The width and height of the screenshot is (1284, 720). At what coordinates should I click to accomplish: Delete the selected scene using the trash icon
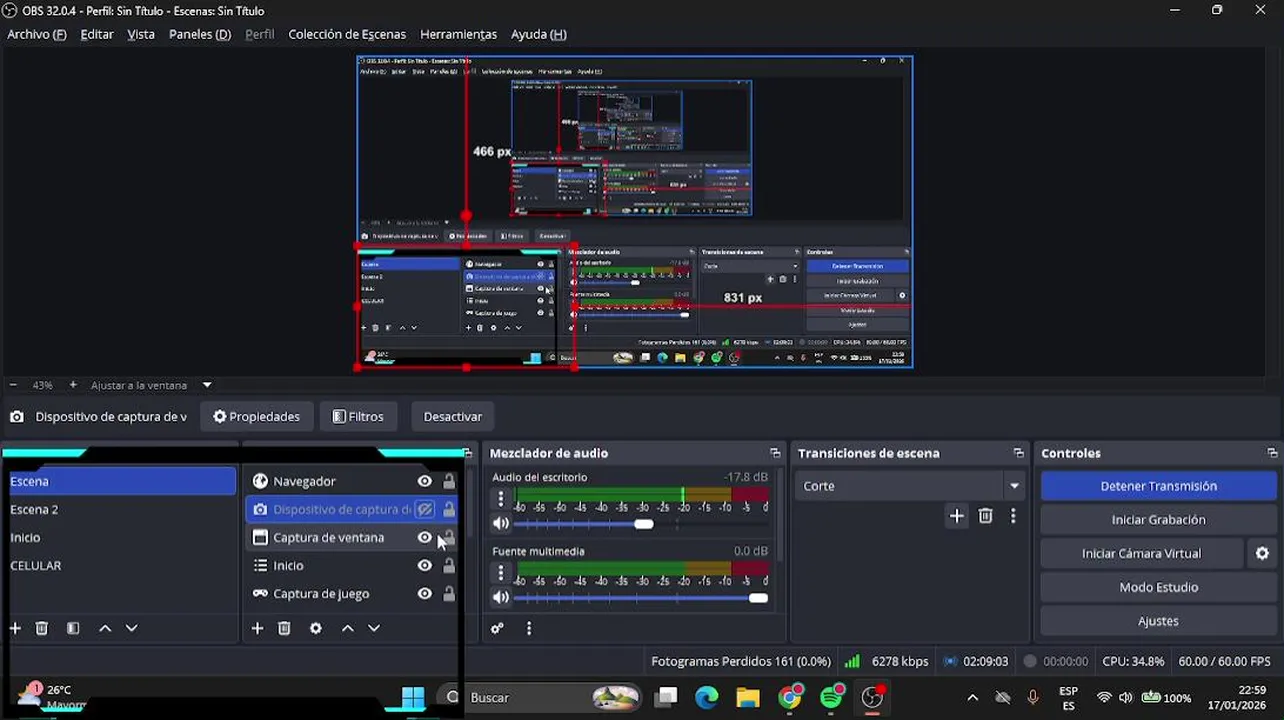[x=42, y=628]
